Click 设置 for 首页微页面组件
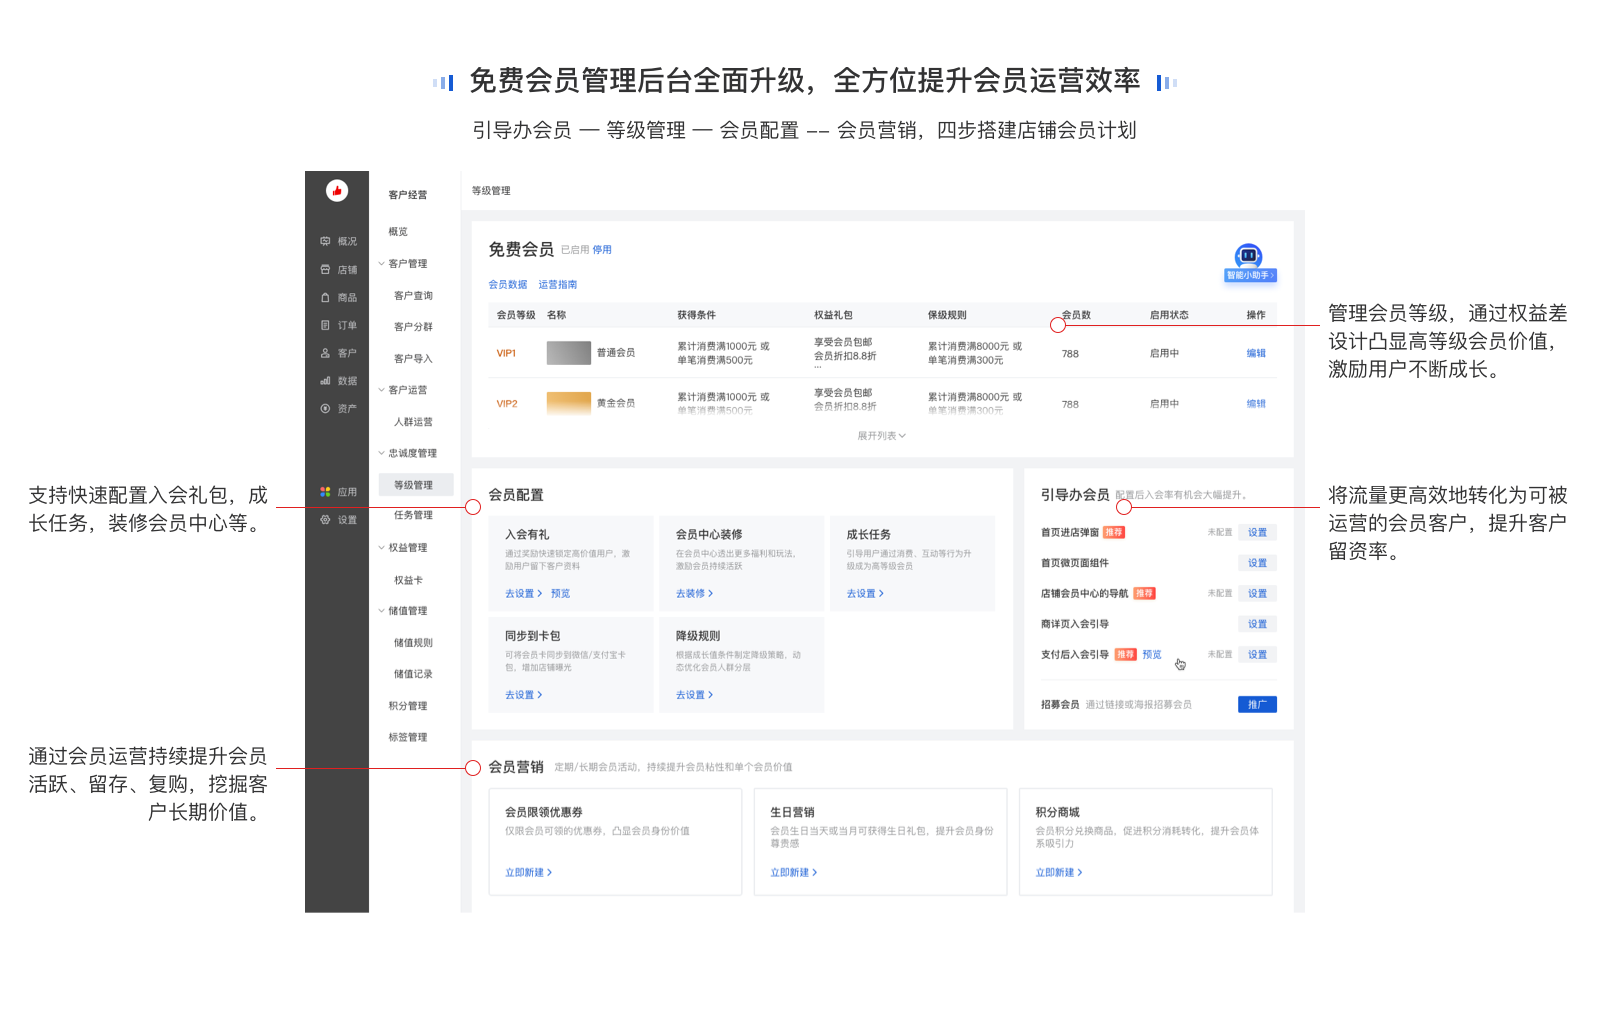The image size is (1610, 1014). (1258, 563)
